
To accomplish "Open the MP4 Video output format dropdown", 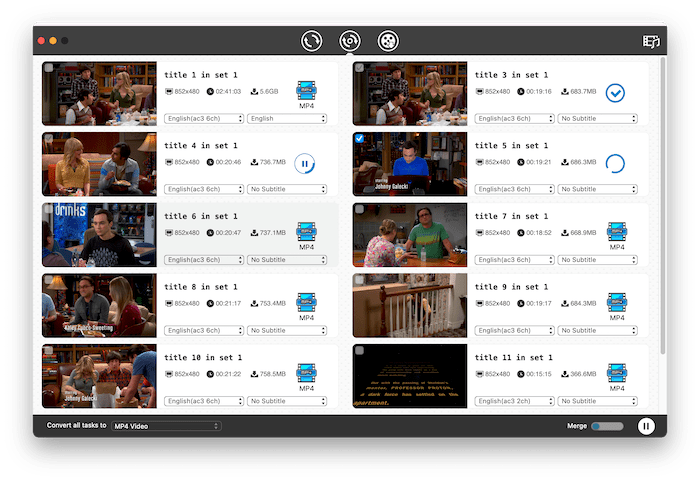I will (165, 426).
